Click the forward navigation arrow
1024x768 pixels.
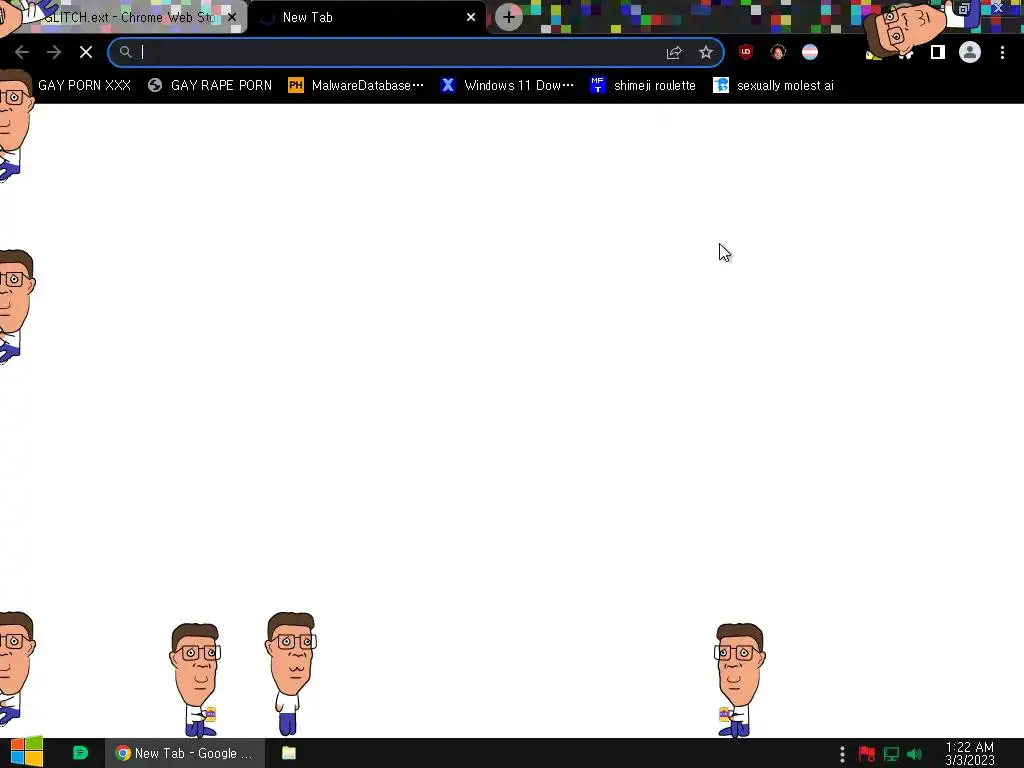[x=54, y=52]
